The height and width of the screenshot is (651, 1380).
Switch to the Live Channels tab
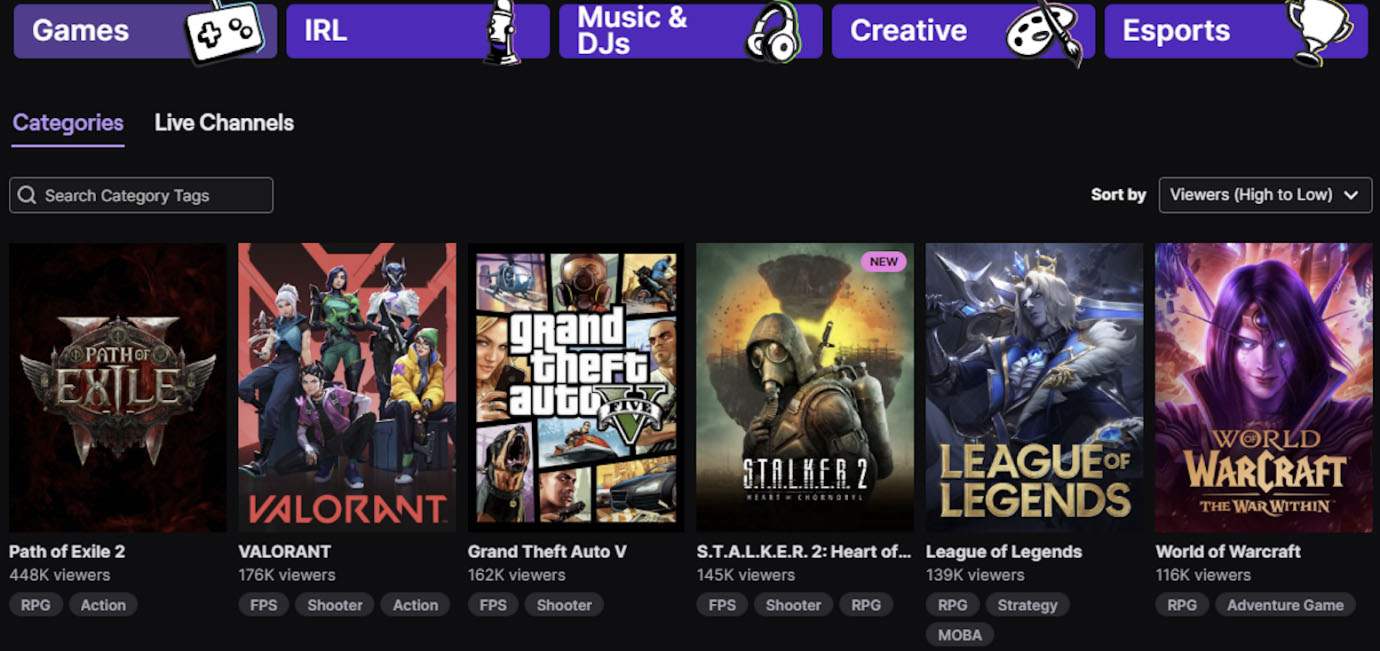click(x=224, y=123)
